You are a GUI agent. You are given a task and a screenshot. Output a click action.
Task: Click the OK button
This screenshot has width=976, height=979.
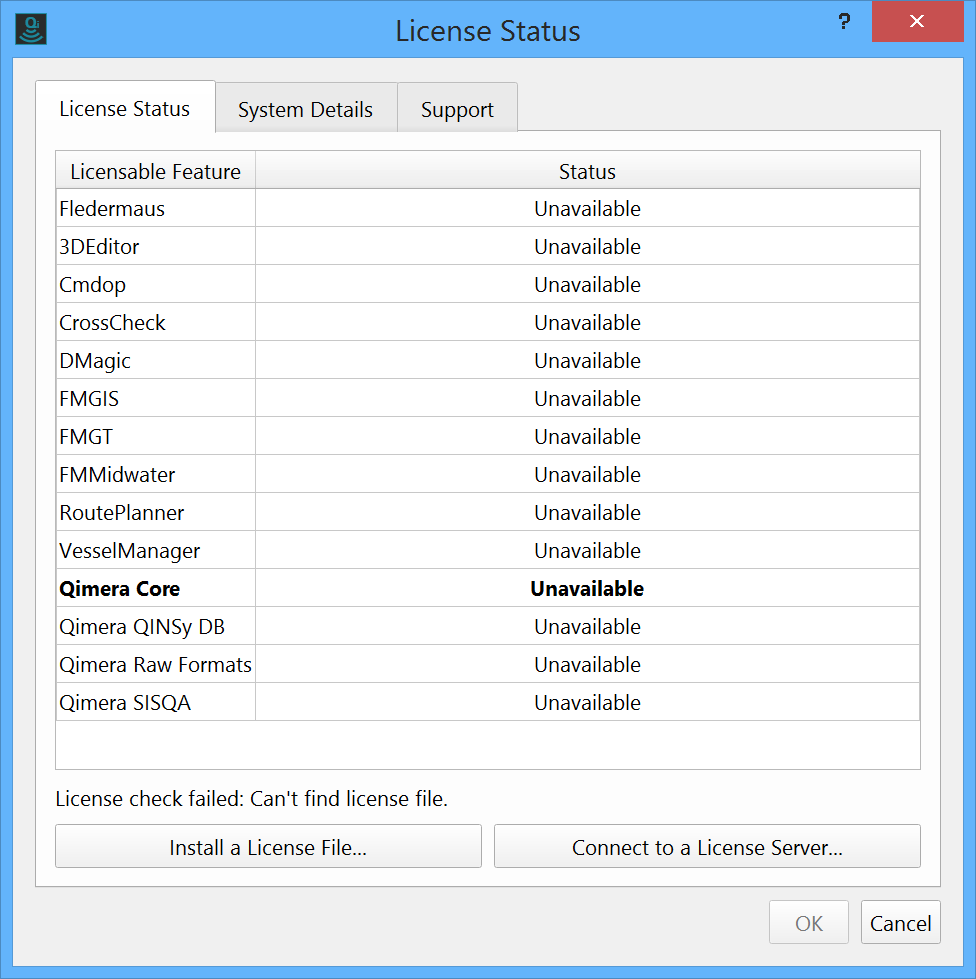(x=809, y=923)
